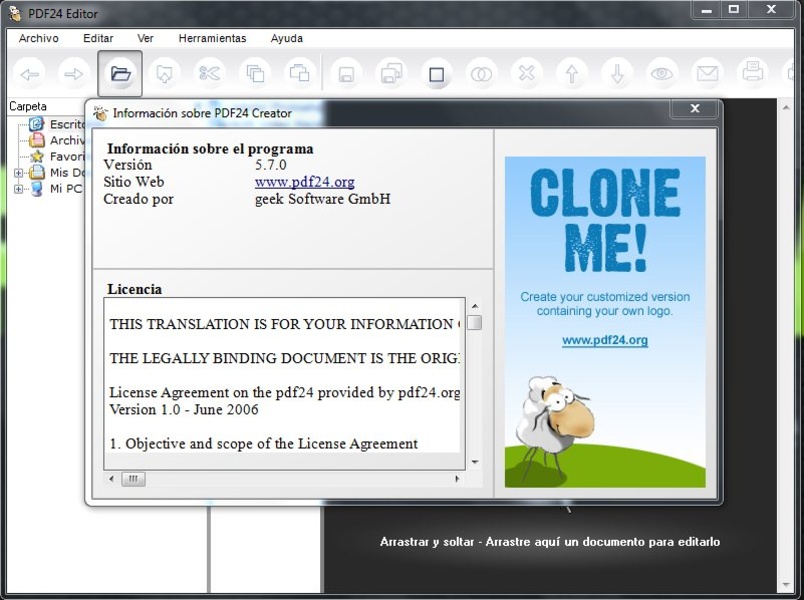Click the merge documents circles icon
804x600 pixels.
pyautogui.click(x=481, y=74)
